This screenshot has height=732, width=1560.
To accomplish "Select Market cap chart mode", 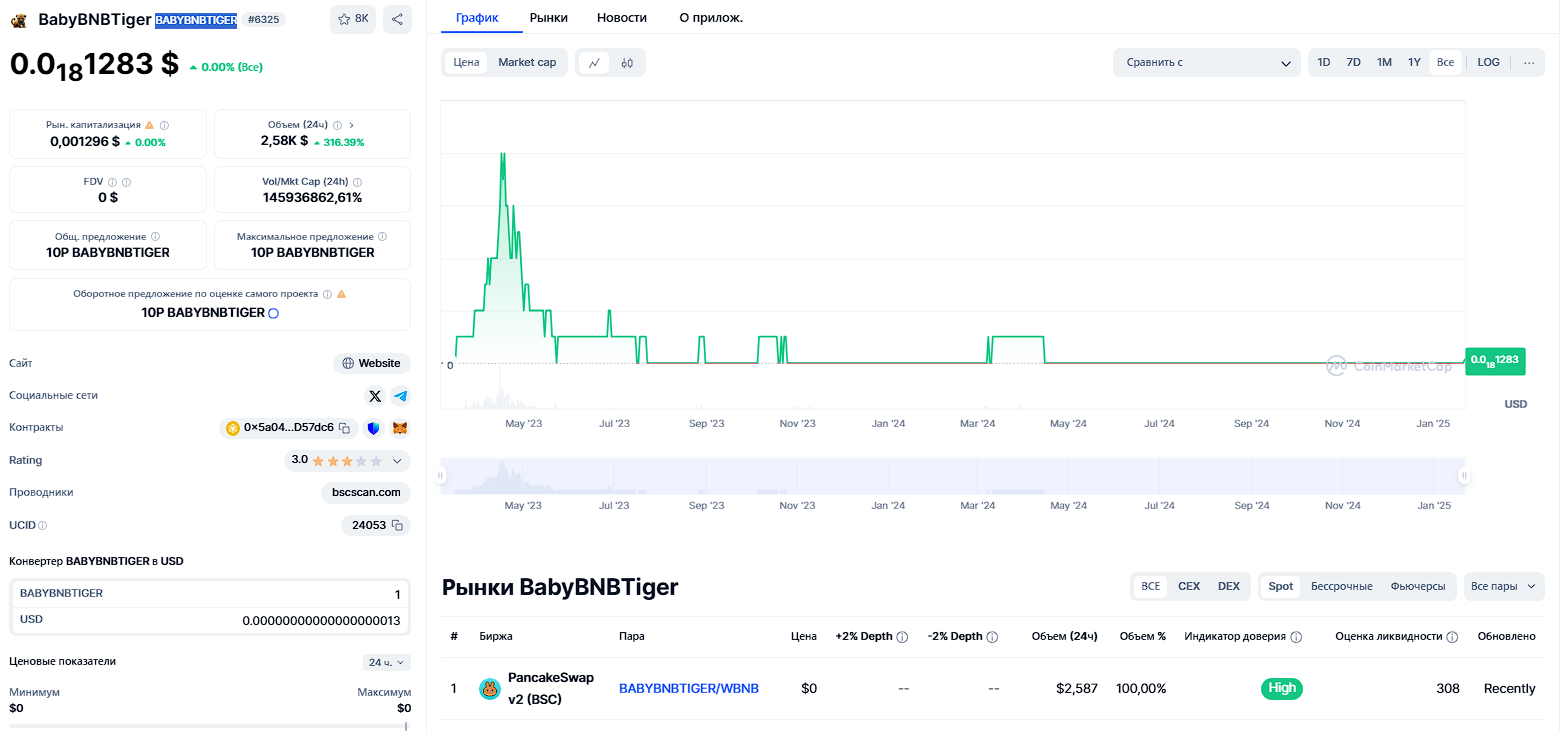I will [527, 62].
